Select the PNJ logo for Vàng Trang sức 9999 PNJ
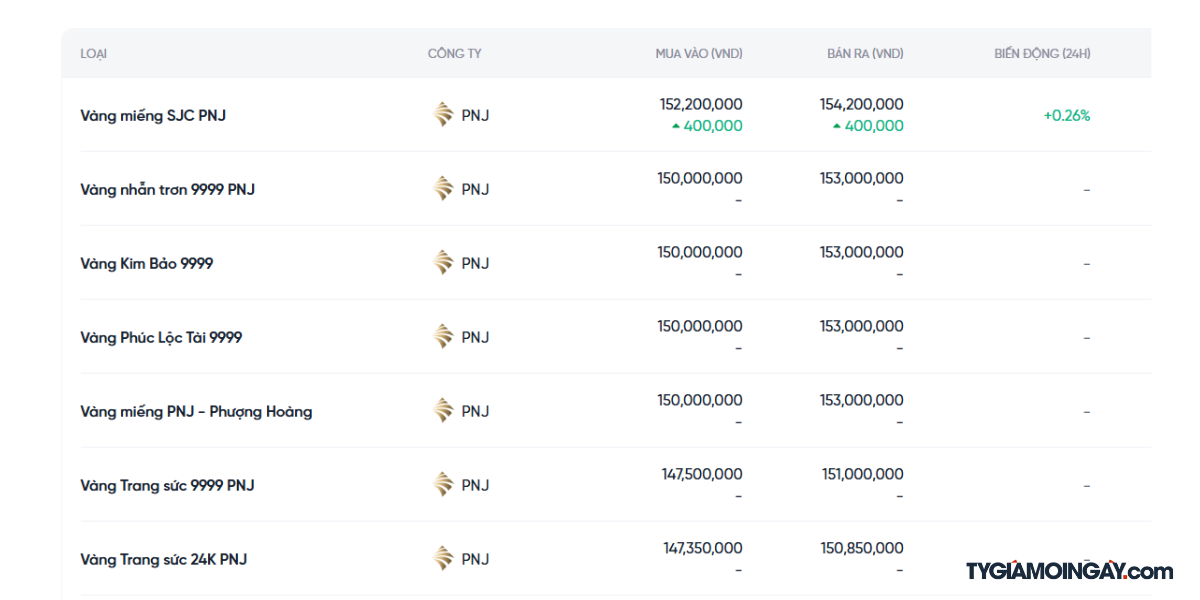The width and height of the screenshot is (1200, 600). (443, 485)
